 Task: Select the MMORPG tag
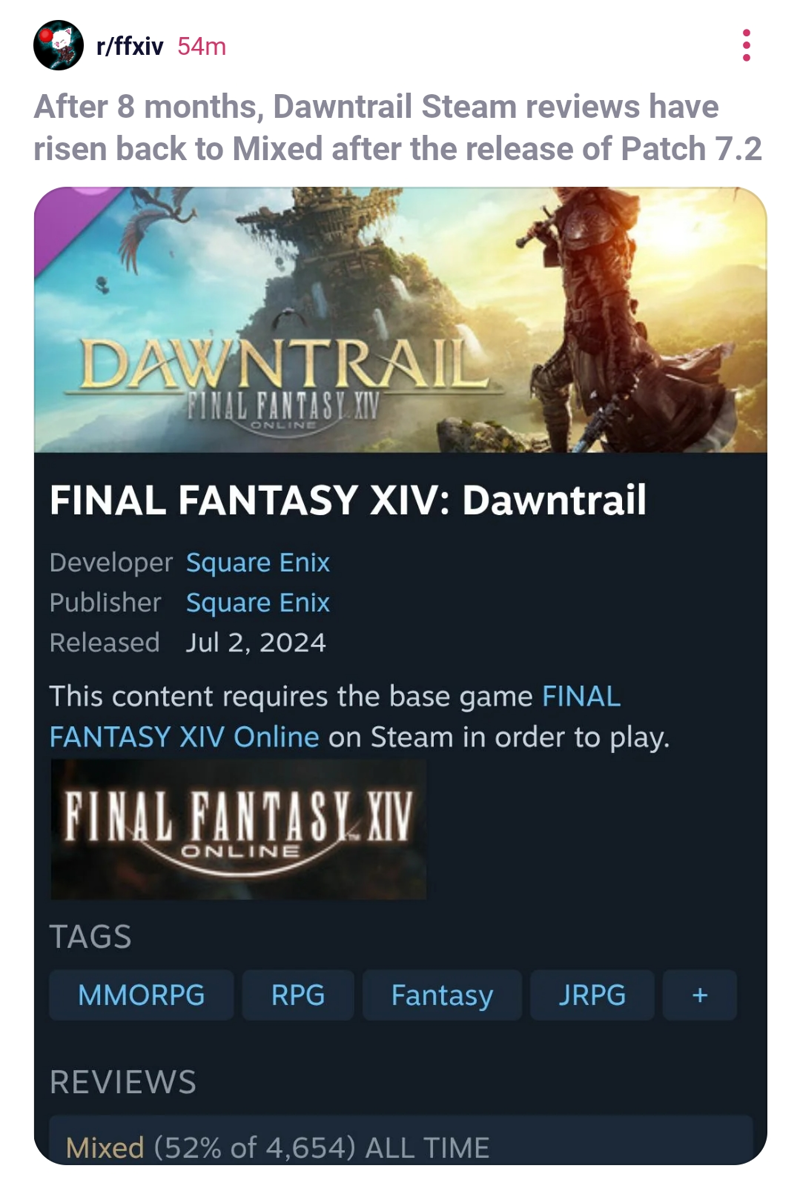[x=141, y=995]
